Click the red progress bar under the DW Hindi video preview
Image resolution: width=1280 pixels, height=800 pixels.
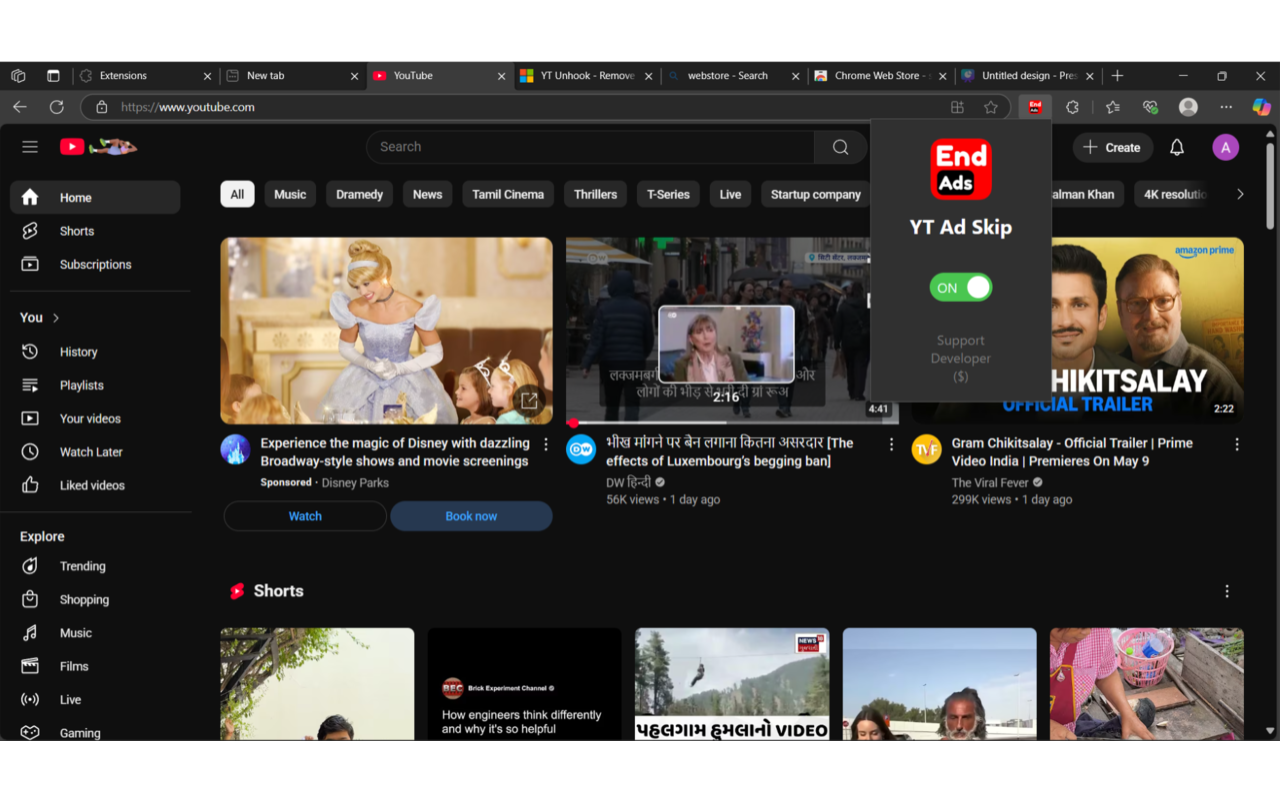coord(732,423)
